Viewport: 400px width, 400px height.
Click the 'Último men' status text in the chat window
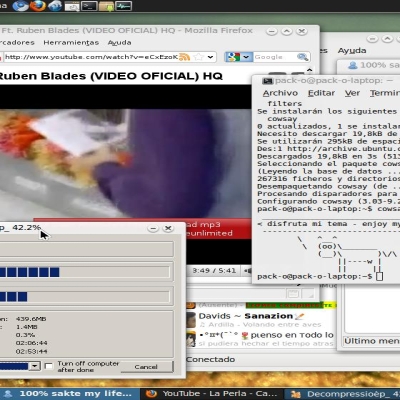(x=372, y=341)
